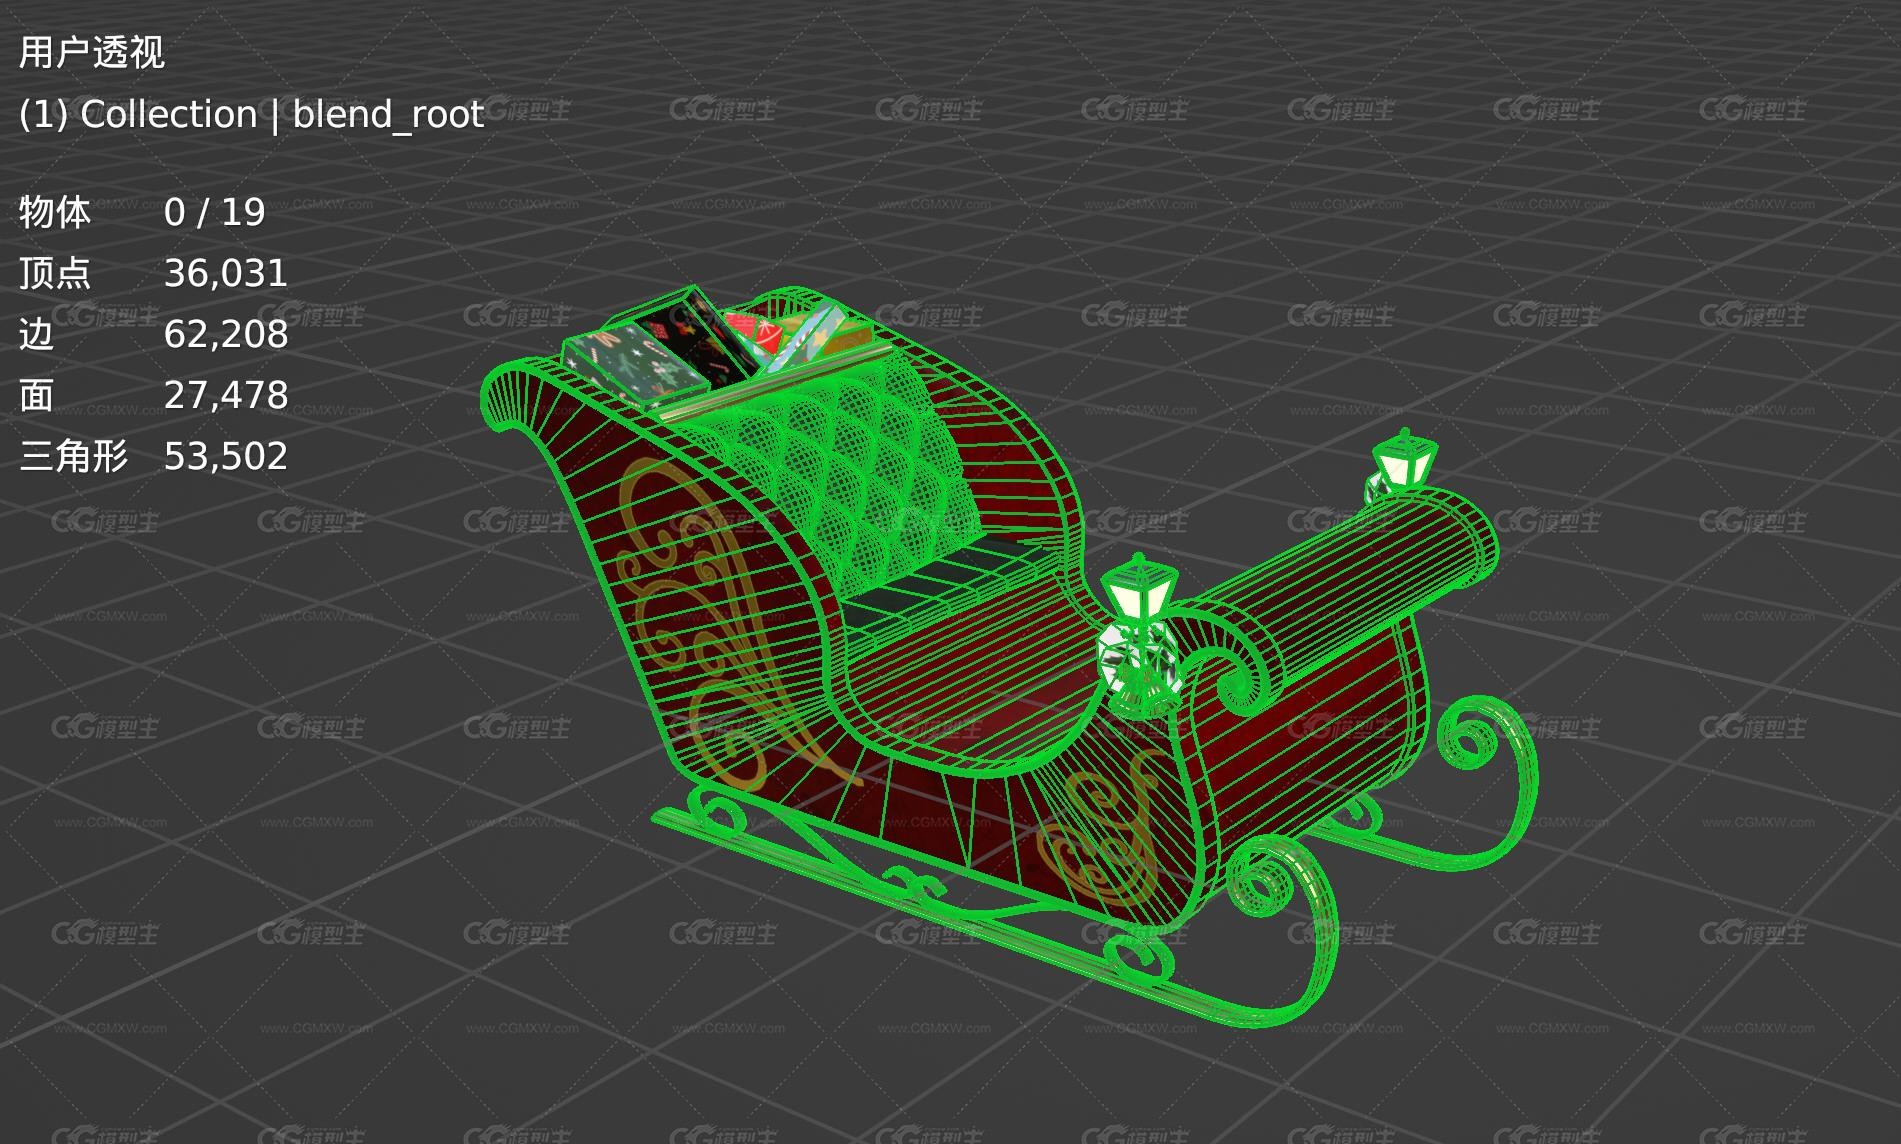
Task: Click the '三角形' statistics label
Action: tap(73, 456)
